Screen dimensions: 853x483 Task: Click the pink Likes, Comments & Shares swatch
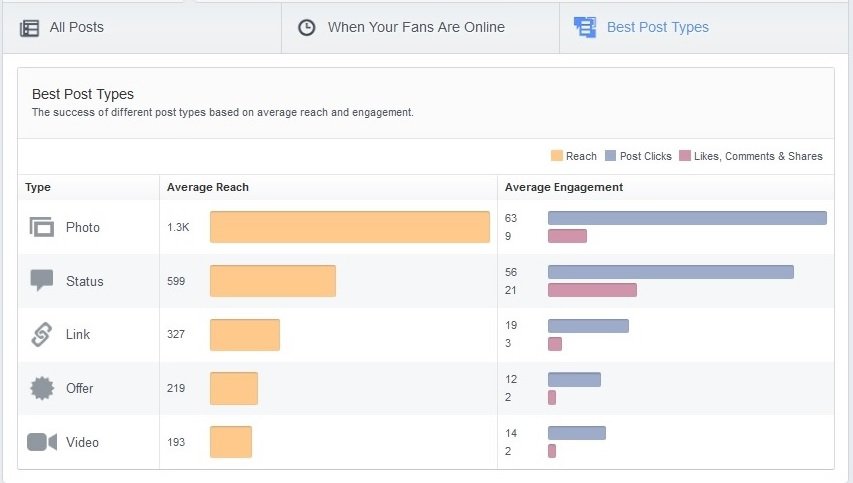coord(684,156)
